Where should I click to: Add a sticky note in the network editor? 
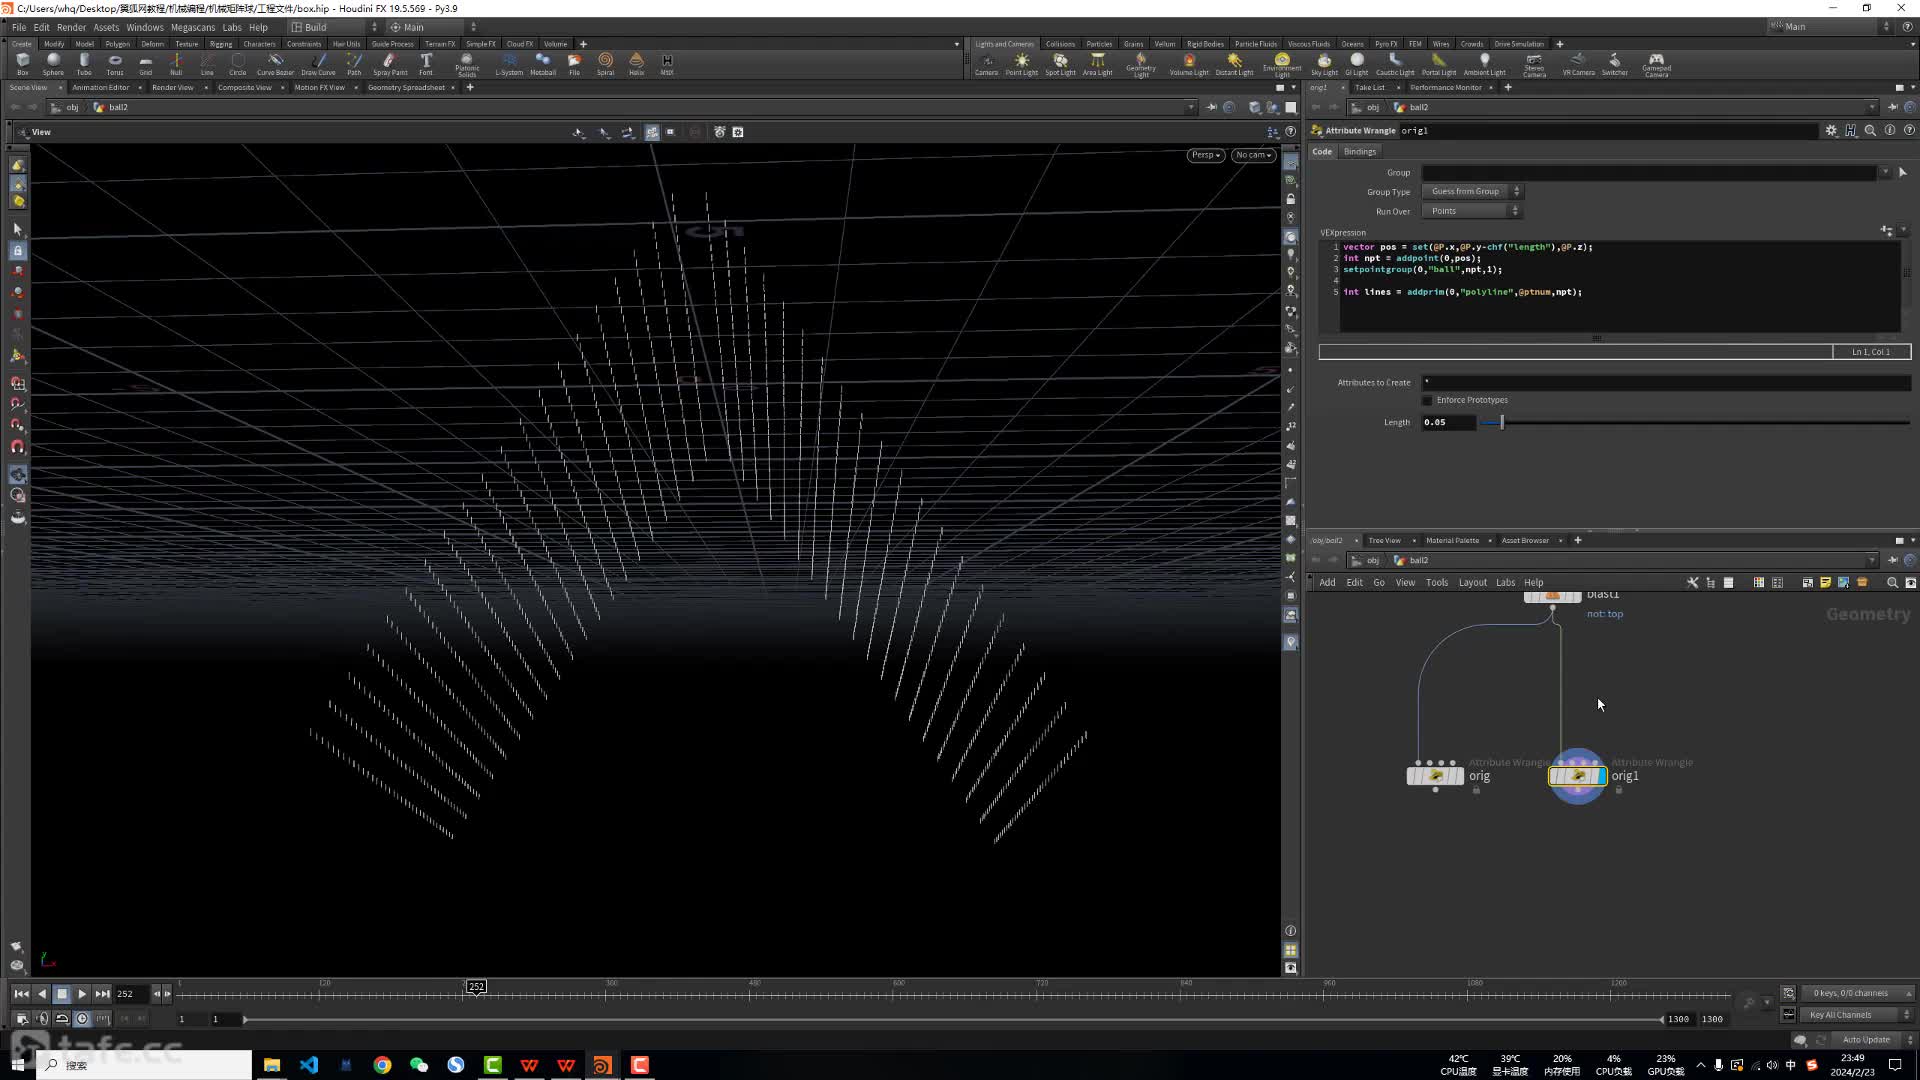(x=1825, y=582)
